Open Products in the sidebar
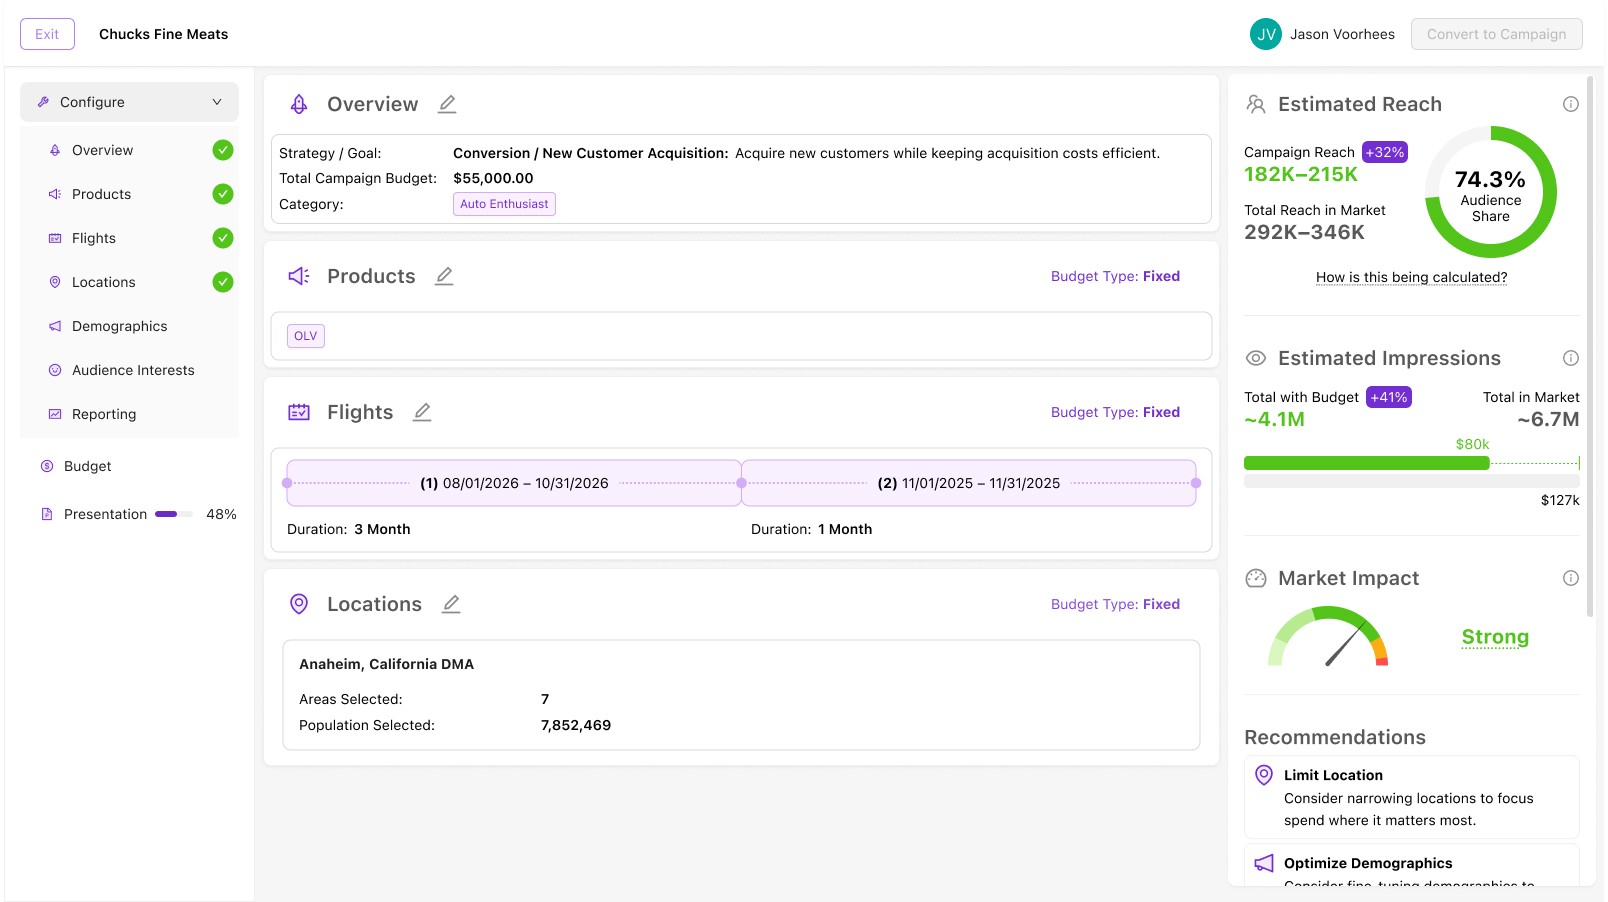 (x=129, y=194)
